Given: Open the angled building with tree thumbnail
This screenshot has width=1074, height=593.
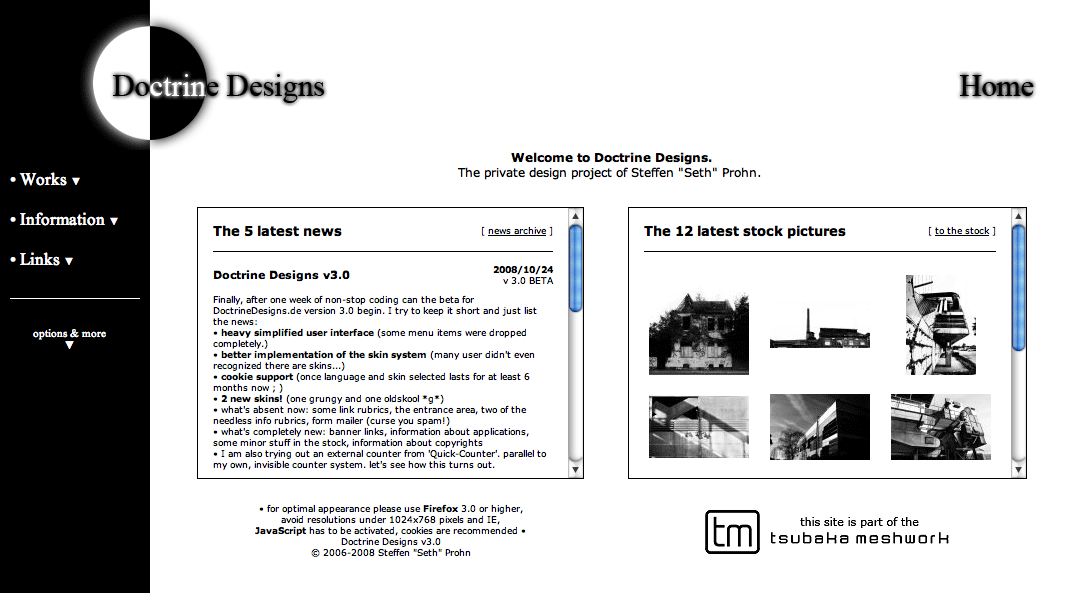Looking at the screenshot, I should [819, 427].
